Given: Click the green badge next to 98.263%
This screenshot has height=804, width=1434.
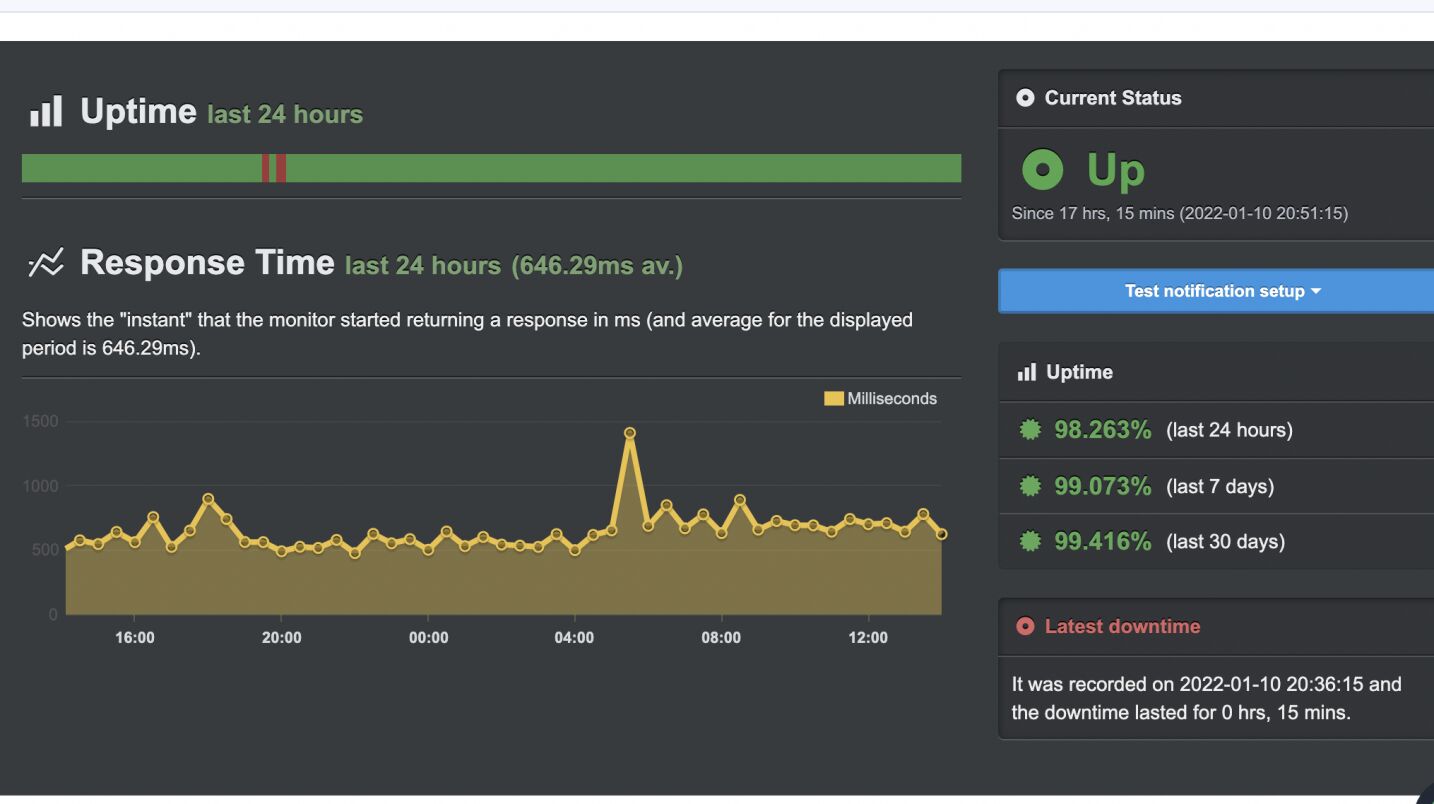Looking at the screenshot, I should tap(1030, 430).
